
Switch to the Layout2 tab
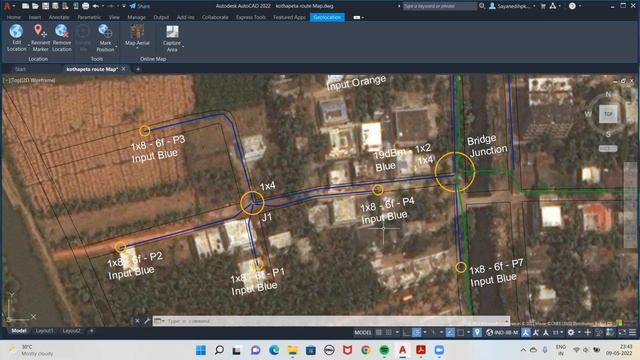click(x=71, y=331)
